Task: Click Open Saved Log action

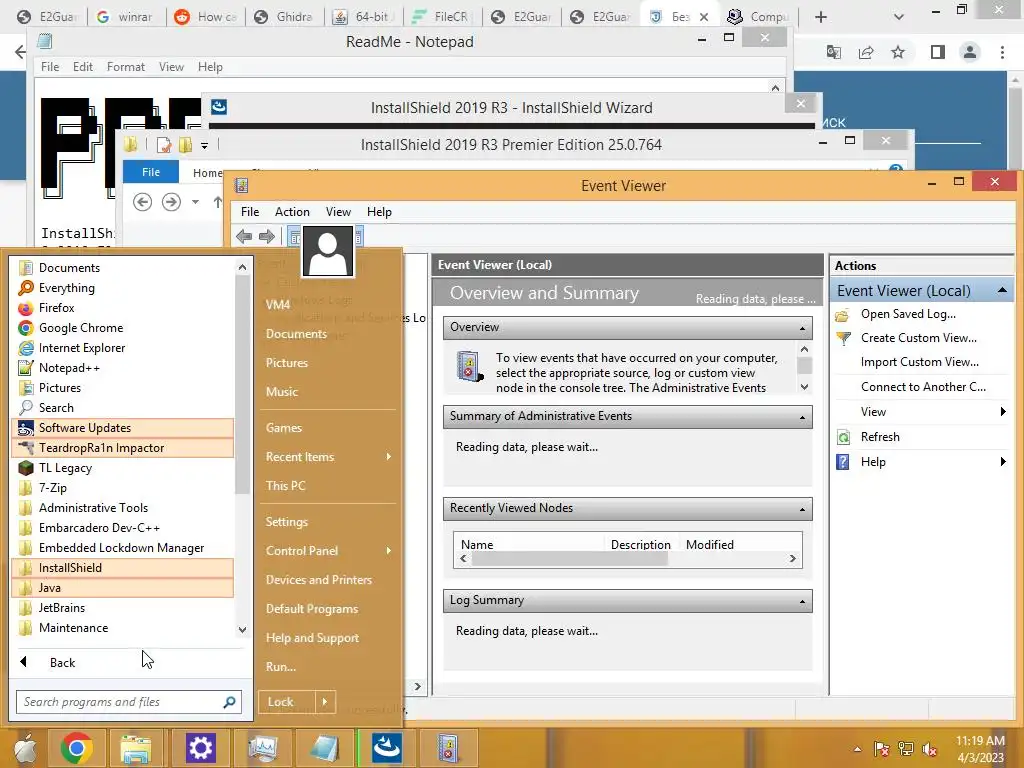Action: [x=908, y=314]
